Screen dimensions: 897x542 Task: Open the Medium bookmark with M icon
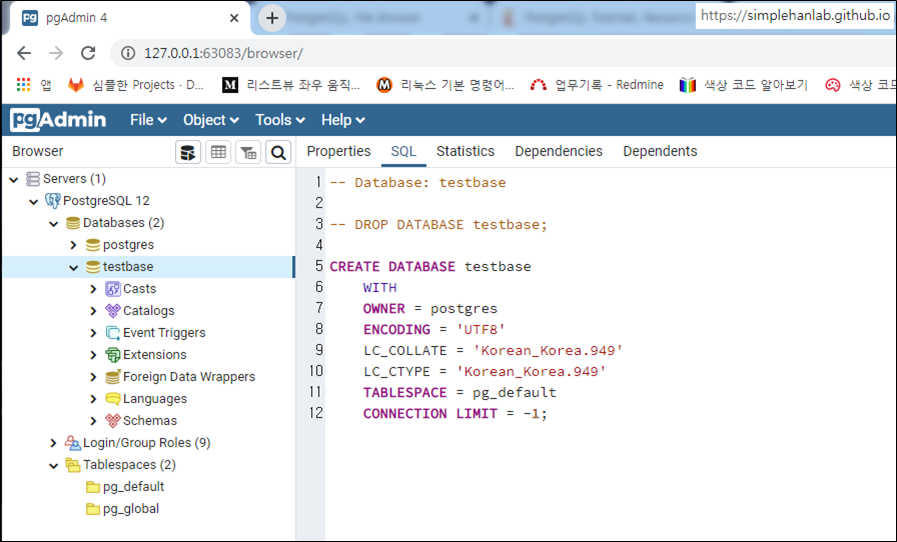click(x=291, y=85)
